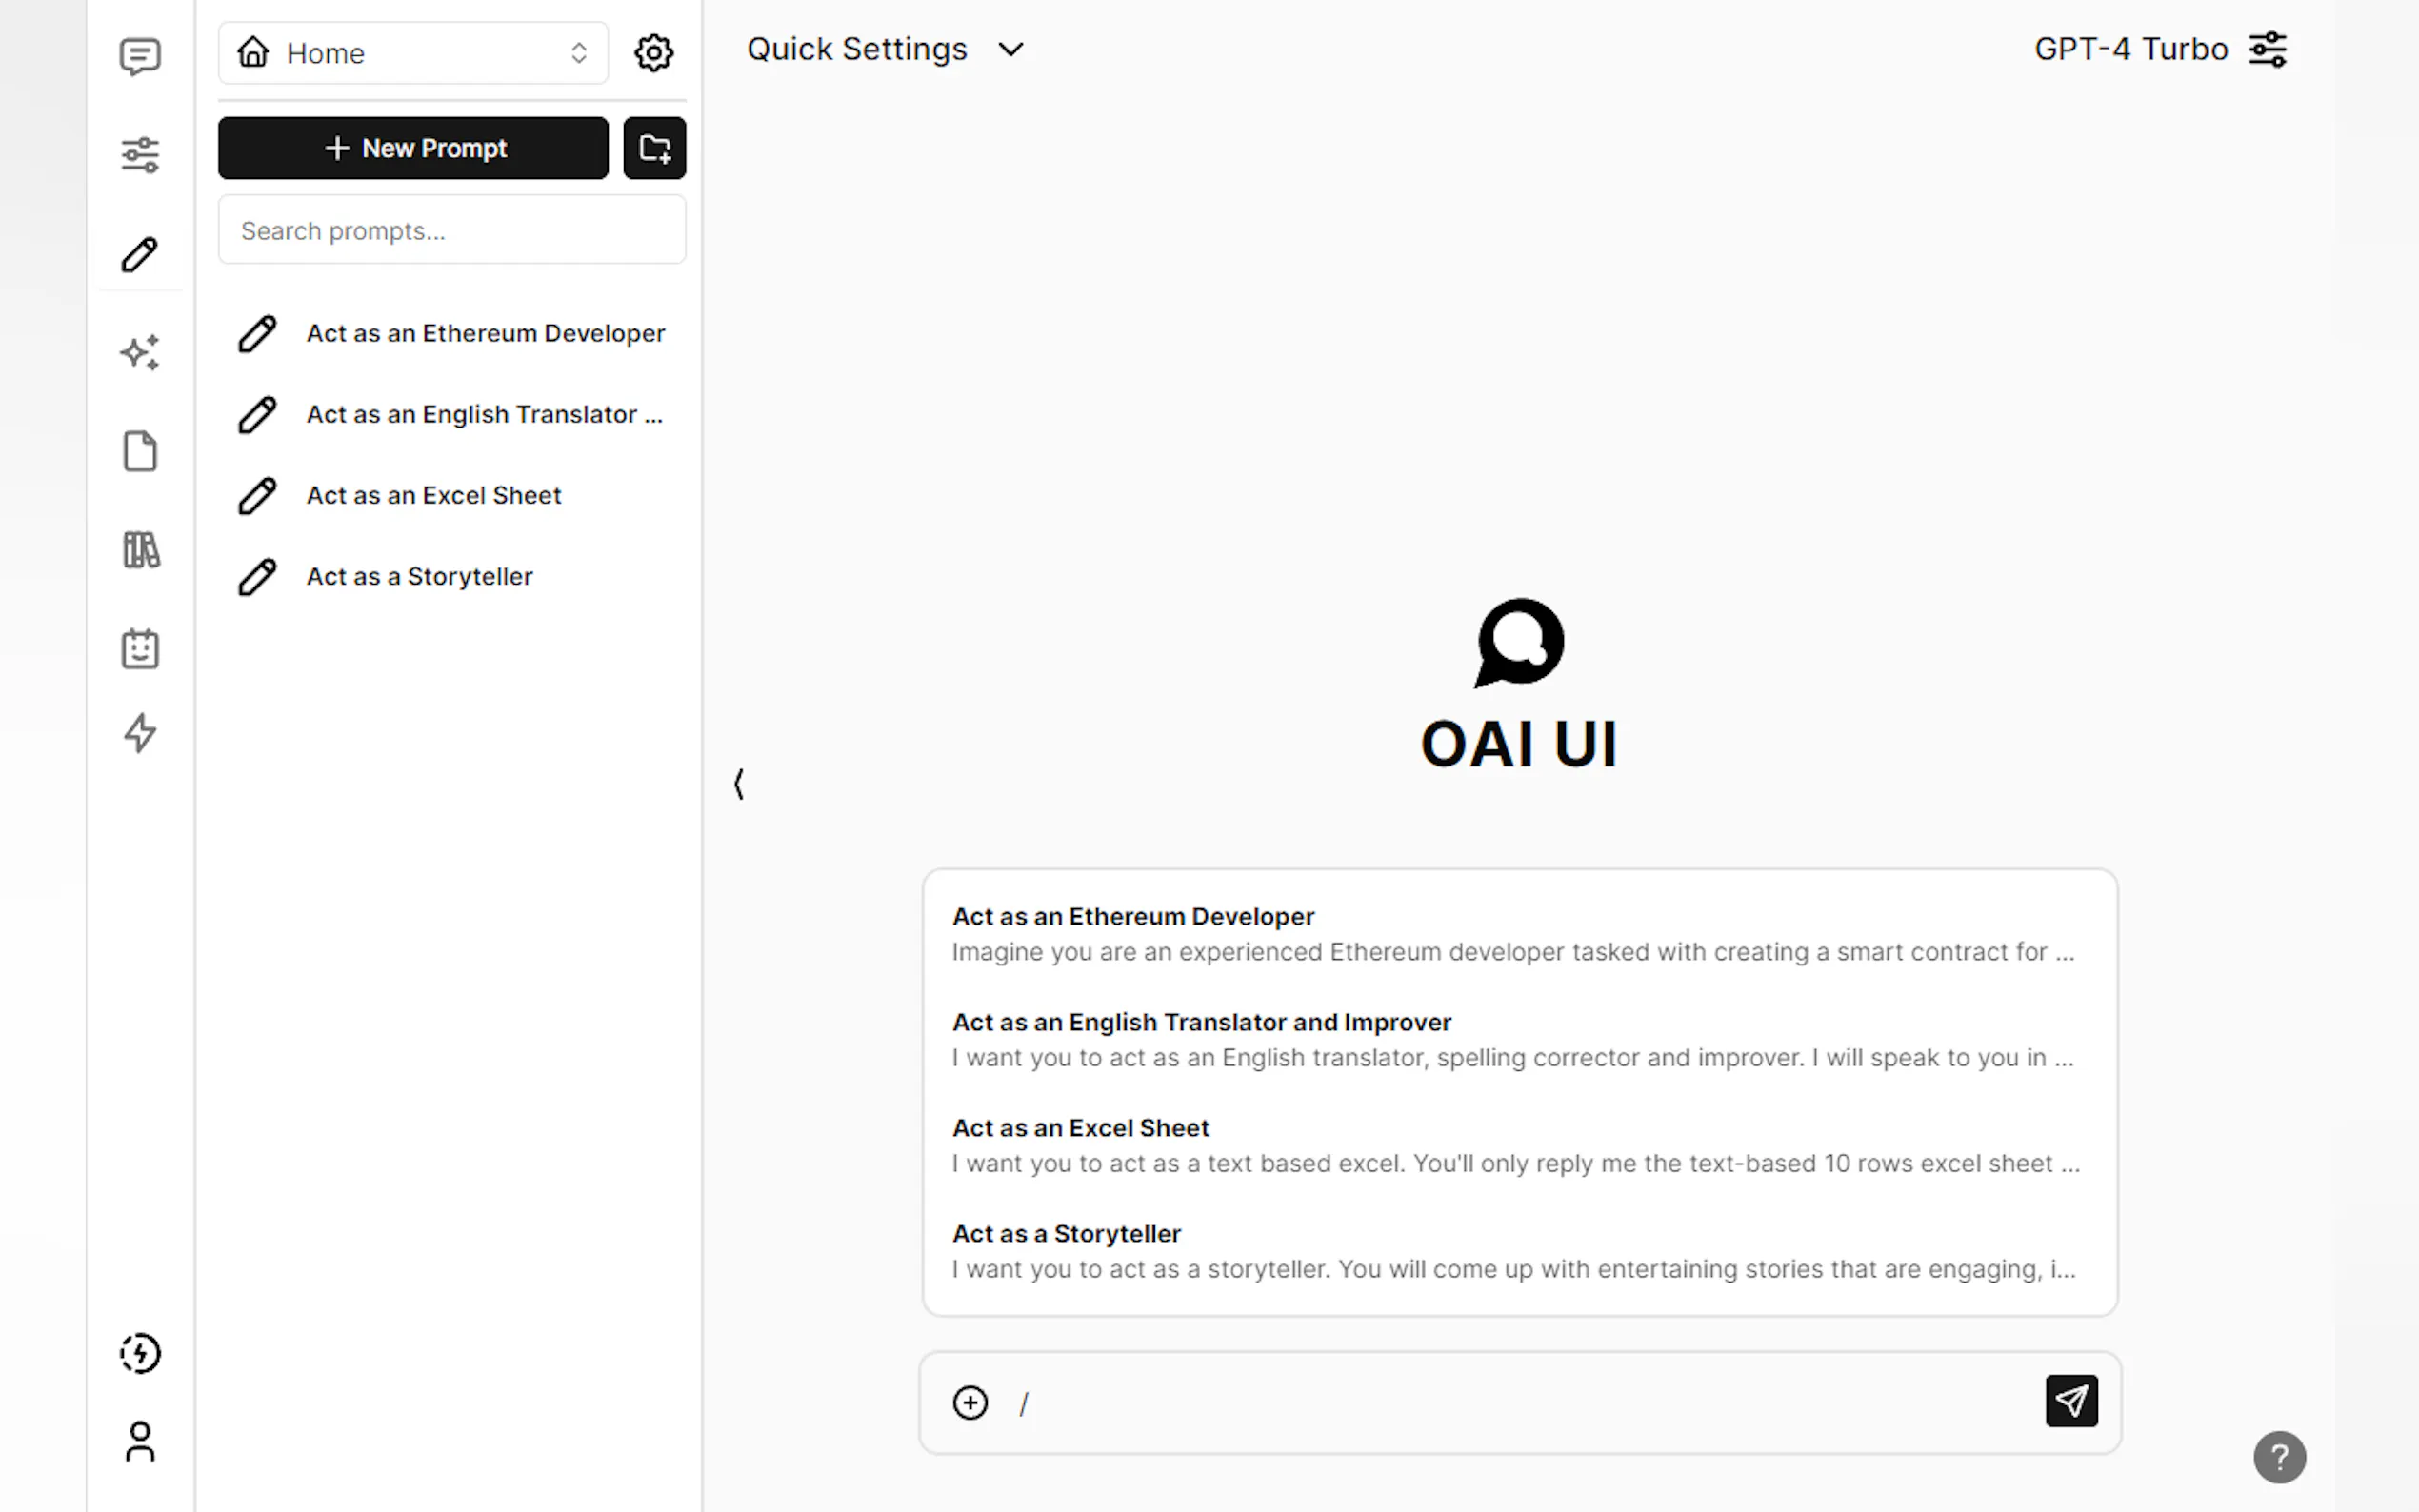
Task: Click the lightning bolt icon in sidebar
Action: (140, 733)
